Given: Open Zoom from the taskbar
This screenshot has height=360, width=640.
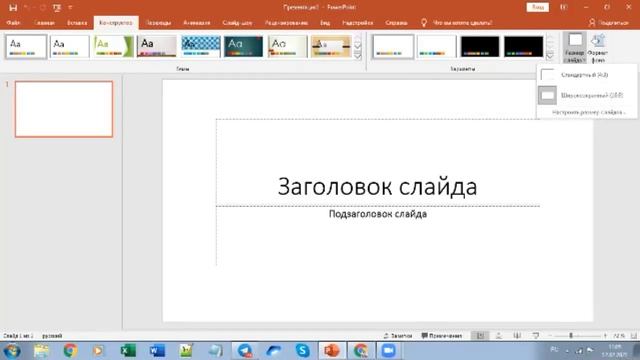Looking at the screenshot, I should coord(388,351).
